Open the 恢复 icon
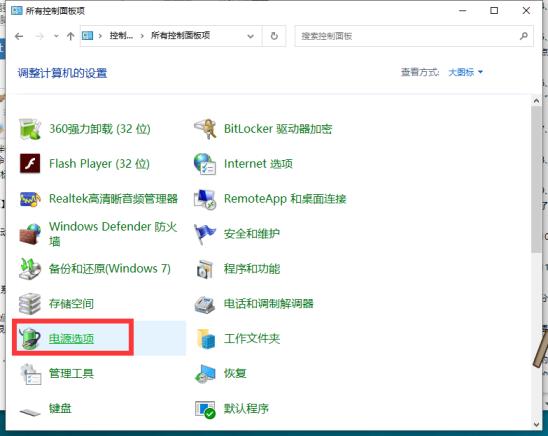 [205, 373]
